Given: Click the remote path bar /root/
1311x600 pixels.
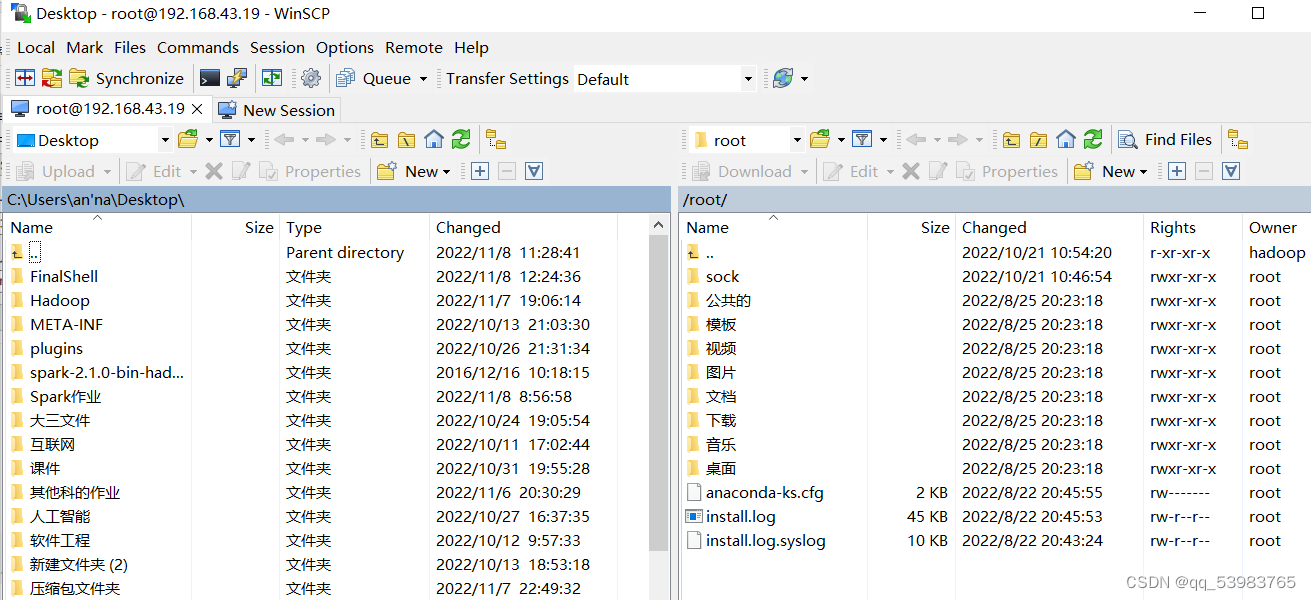Looking at the screenshot, I should tap(995, 199).
